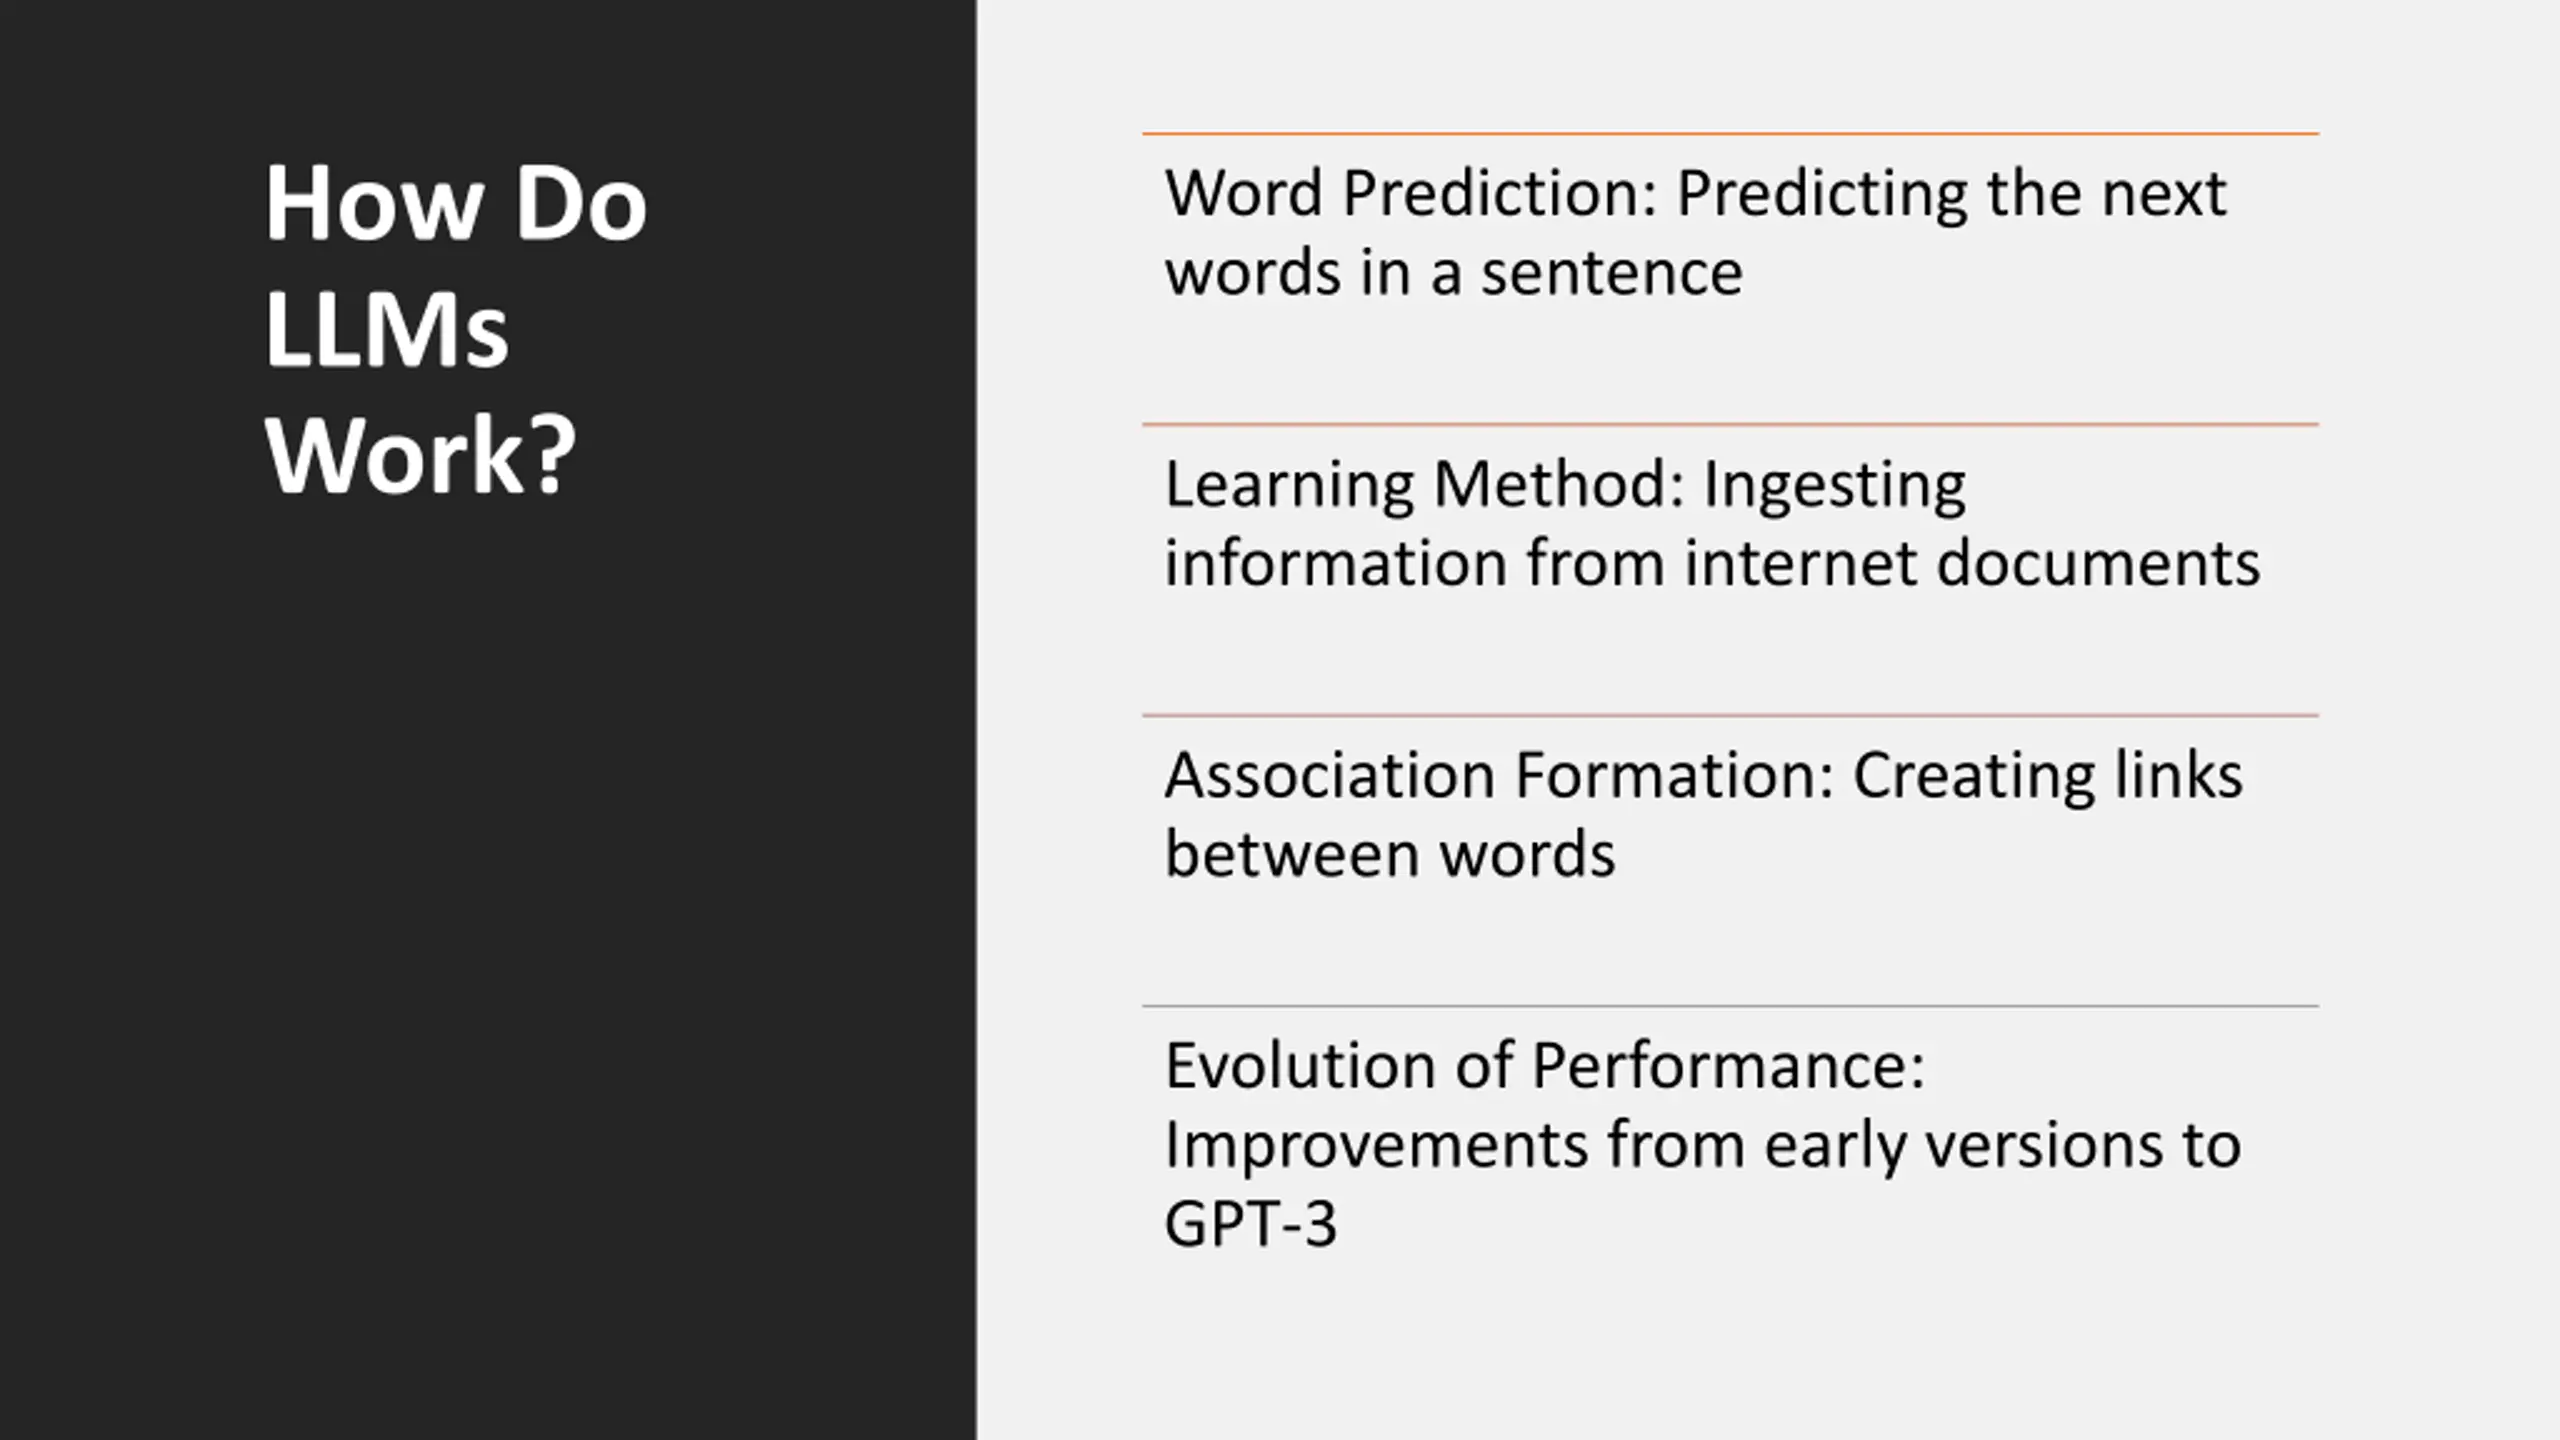
Task: Select the "Evolution of Performance:" heading
Action: 1545,1066
